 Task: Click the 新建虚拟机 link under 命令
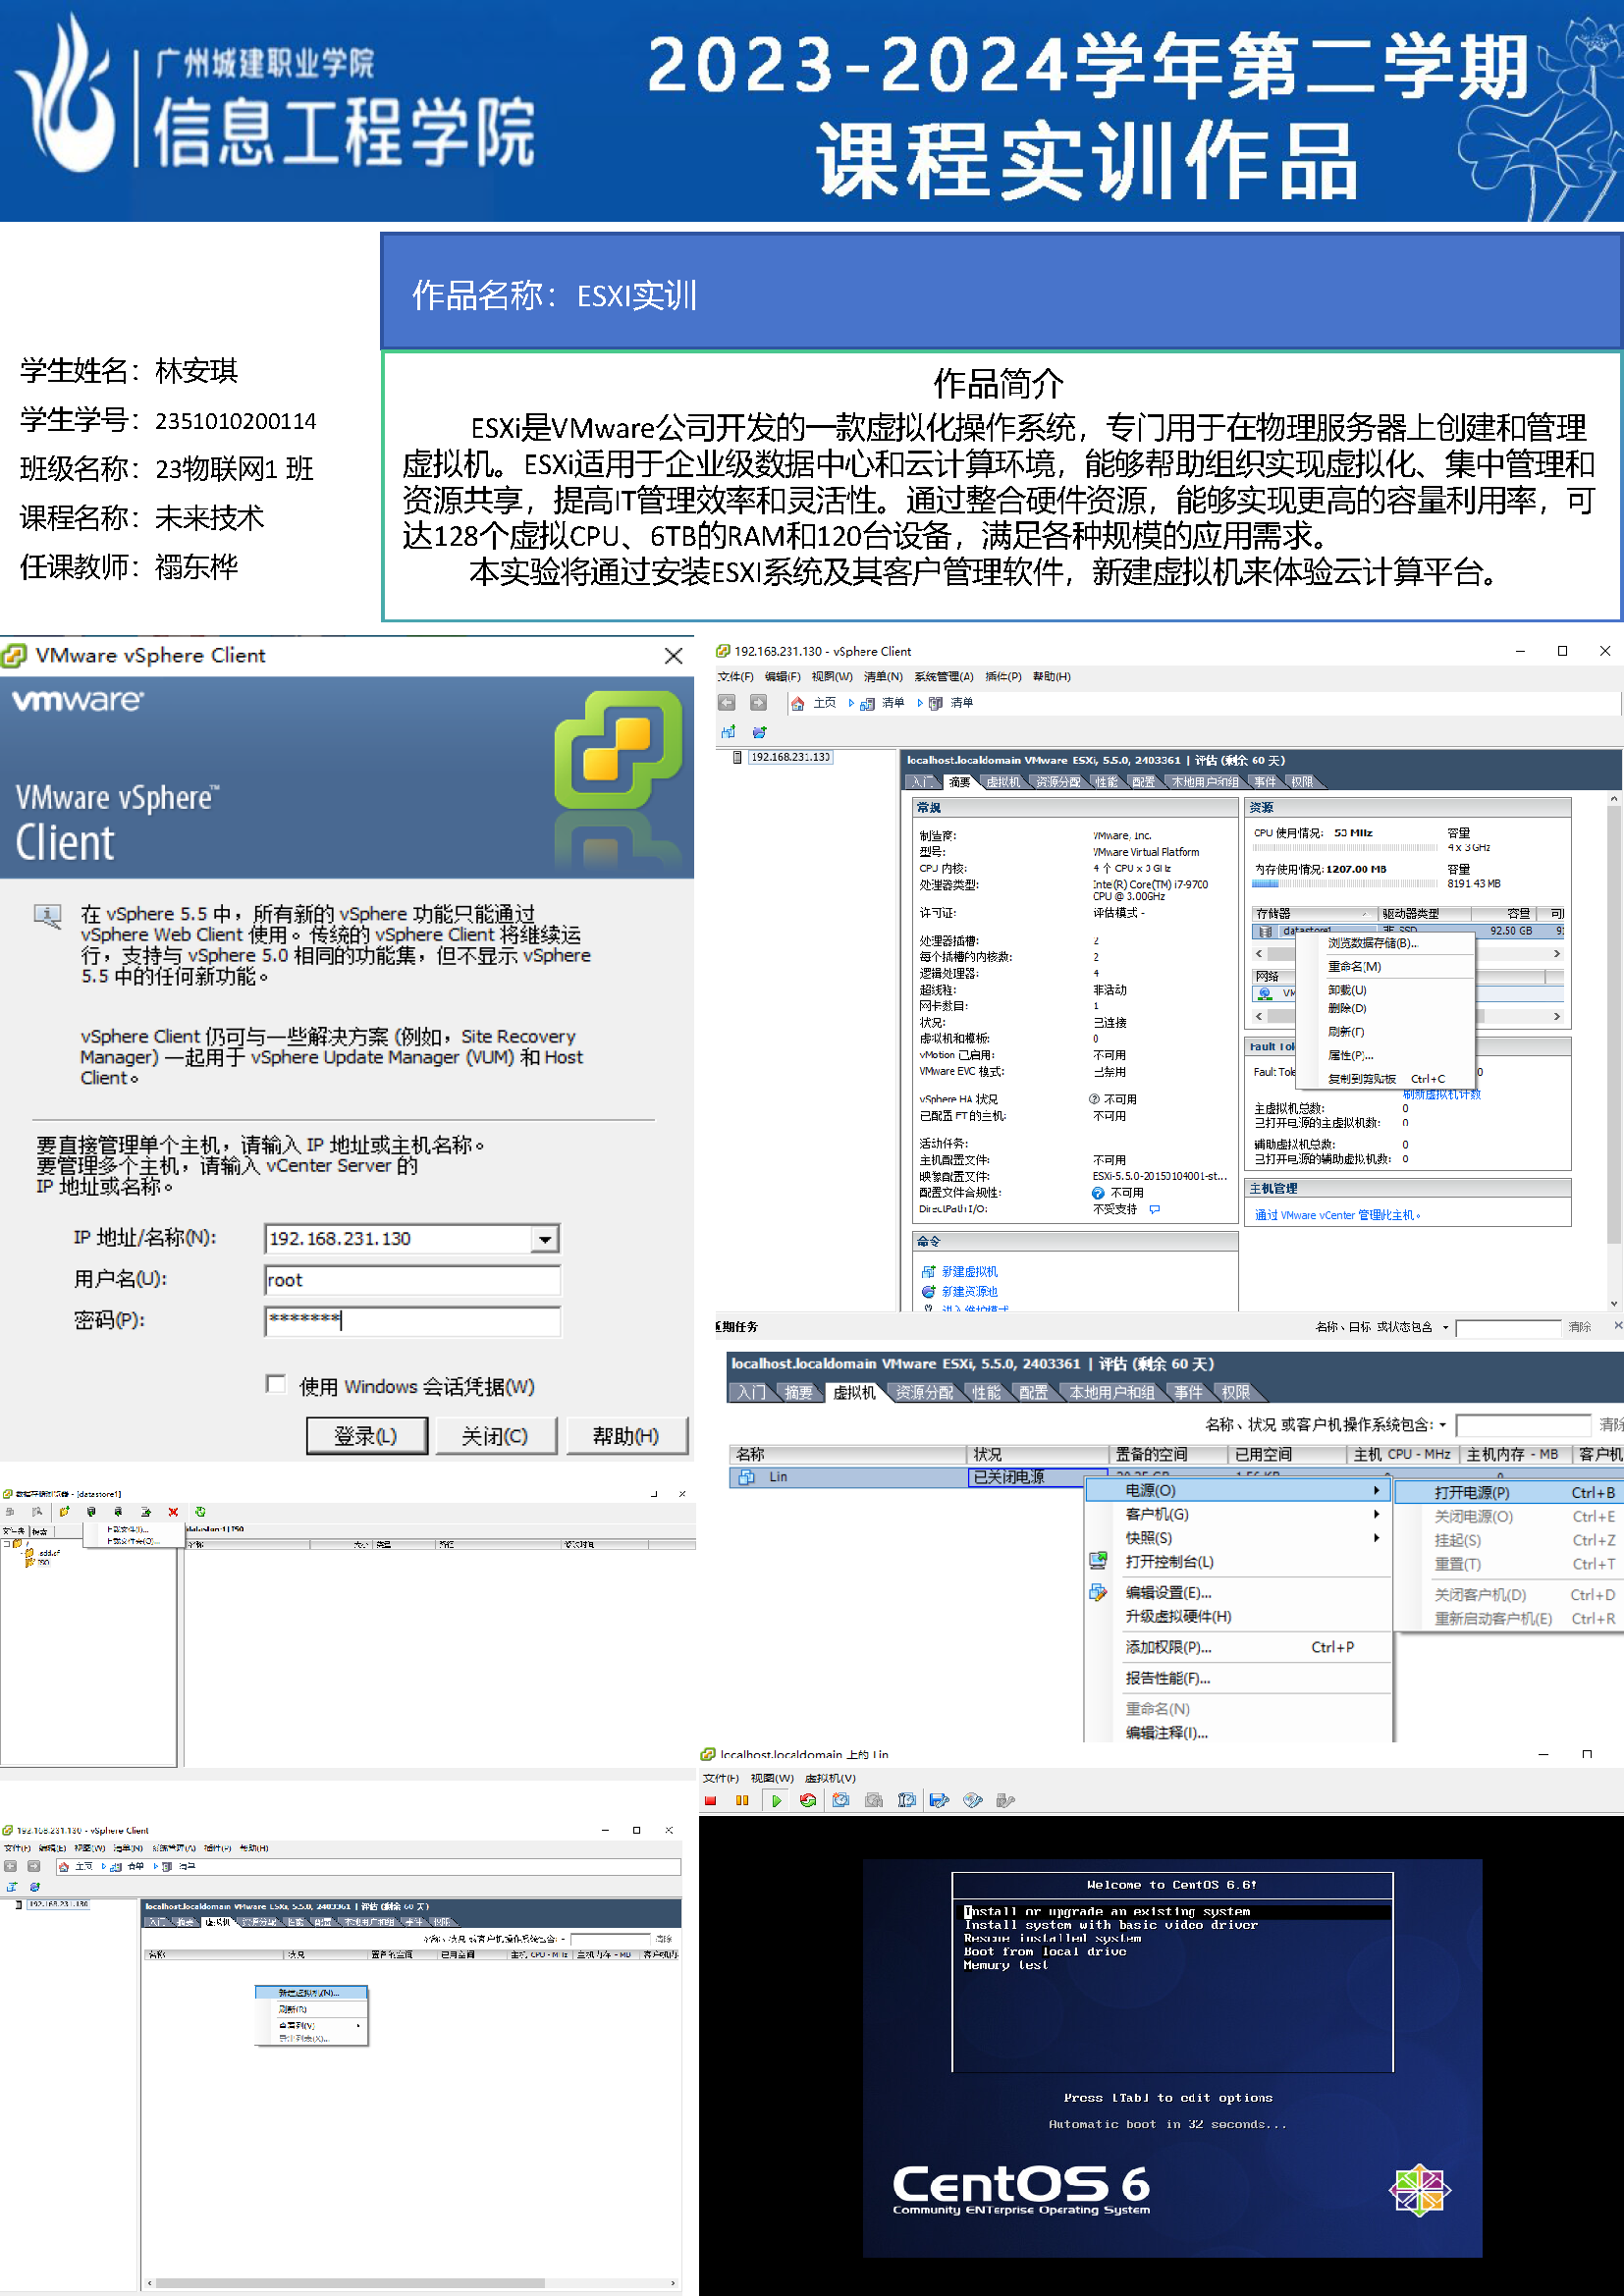969,1272
